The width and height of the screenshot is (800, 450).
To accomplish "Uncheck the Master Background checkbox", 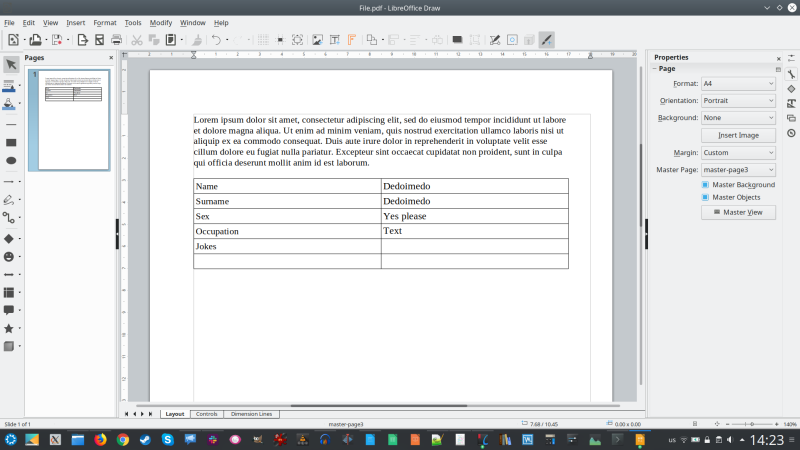I will pos(705,185).
